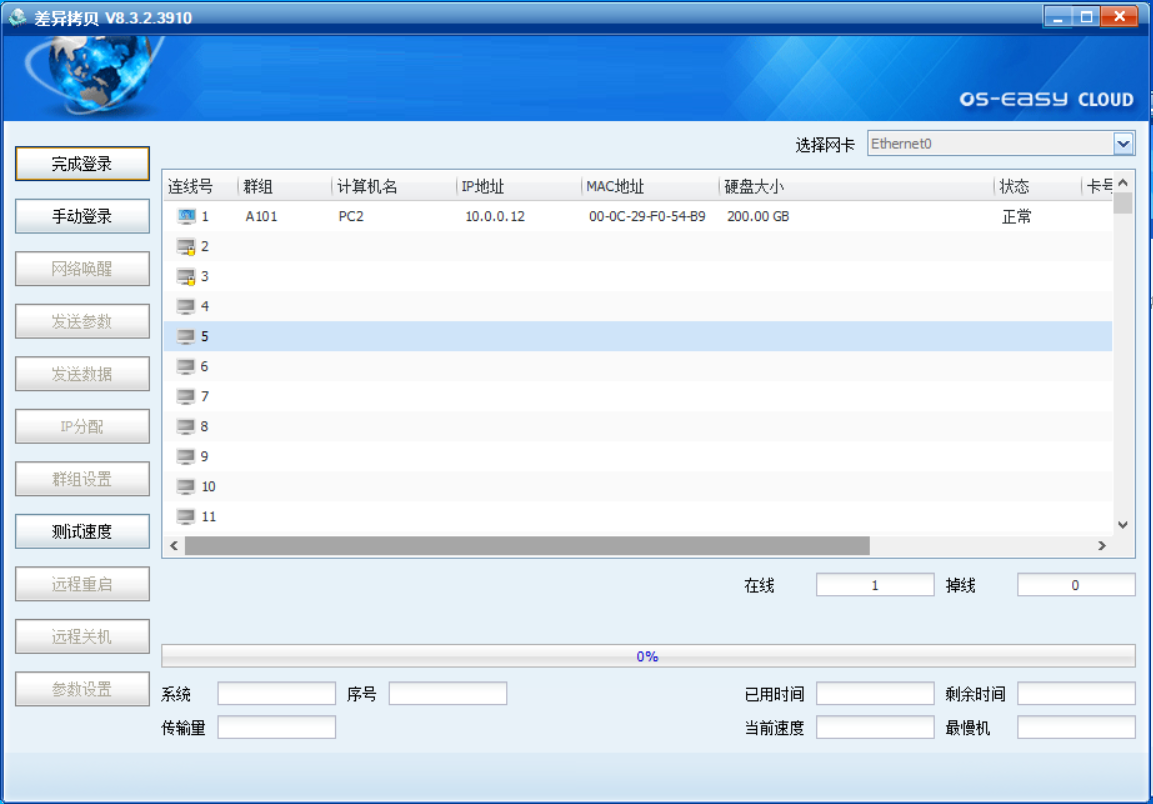This screenshot has width=1153, height=804.
Task: Click the computer icon in row 6
Action: [186, 366]
